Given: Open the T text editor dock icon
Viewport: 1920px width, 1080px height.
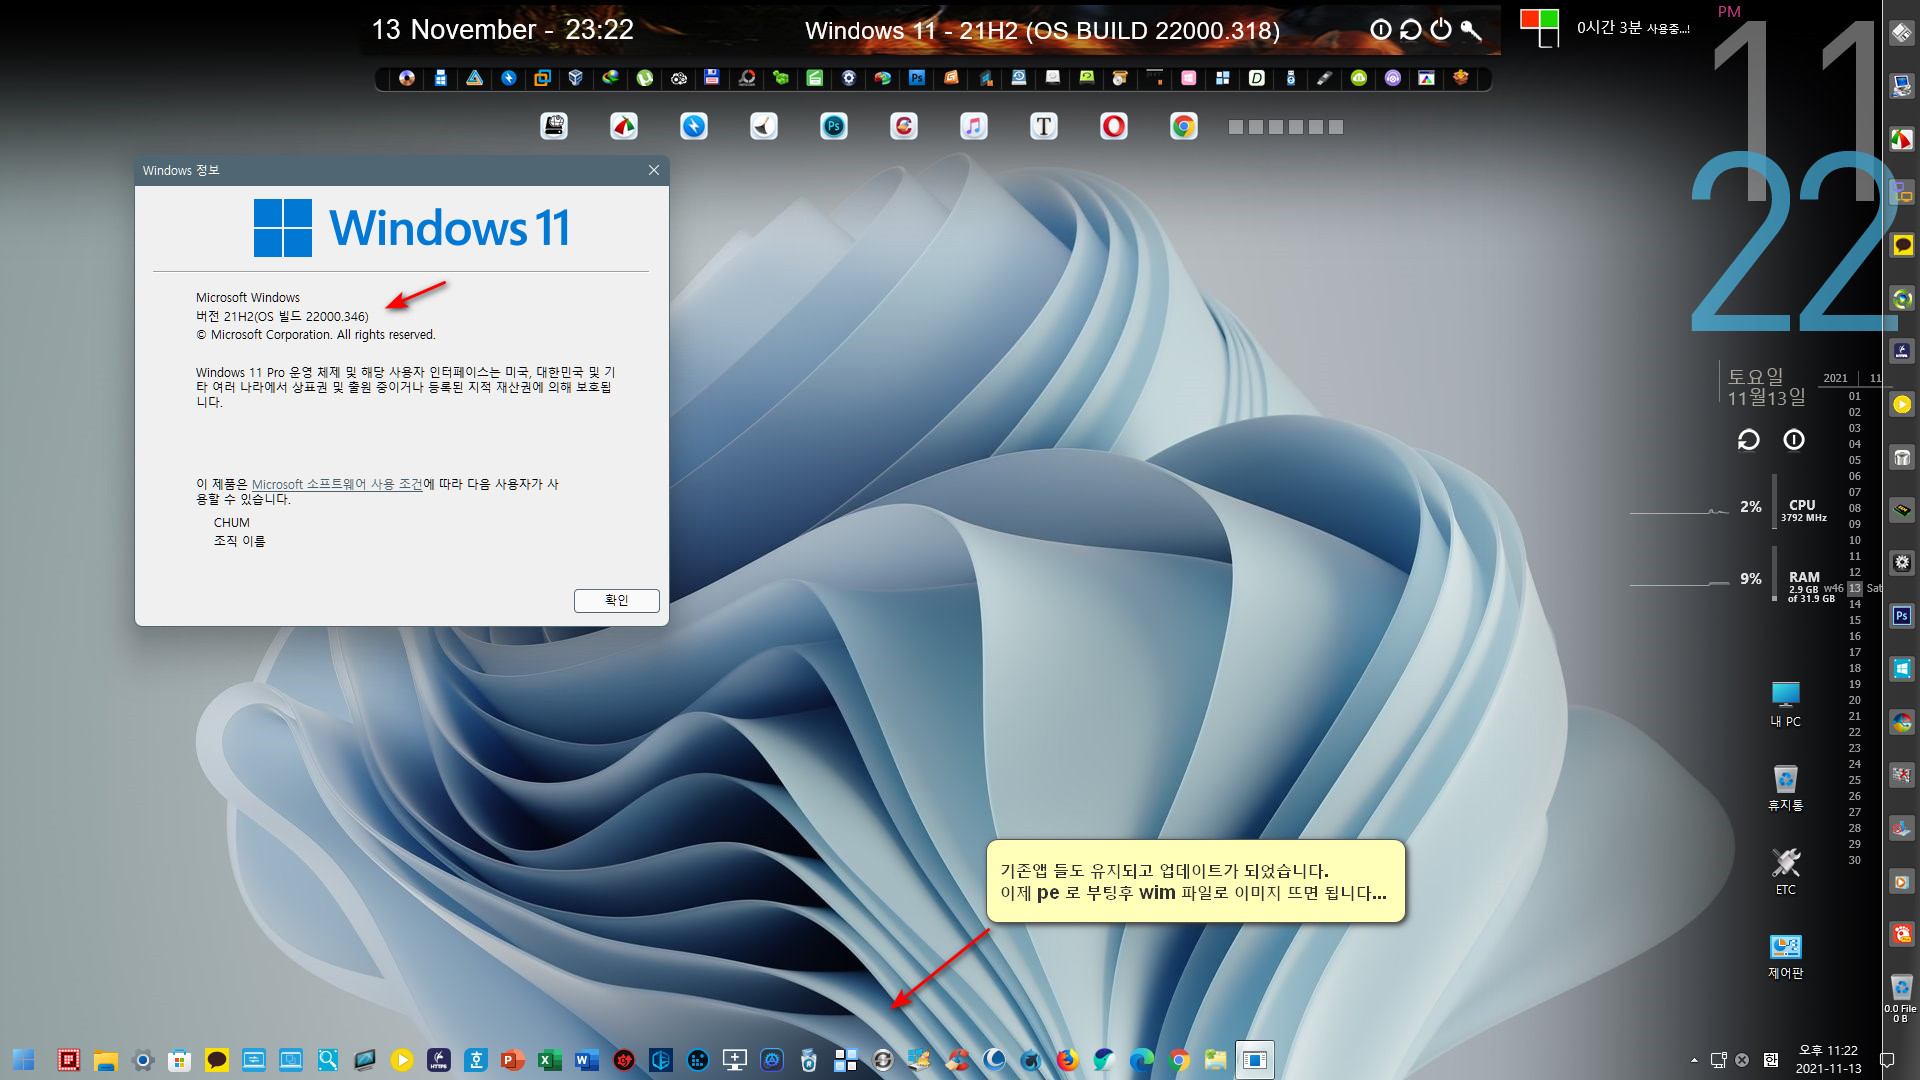Looking at the screenshot, I should (1044, 126).
